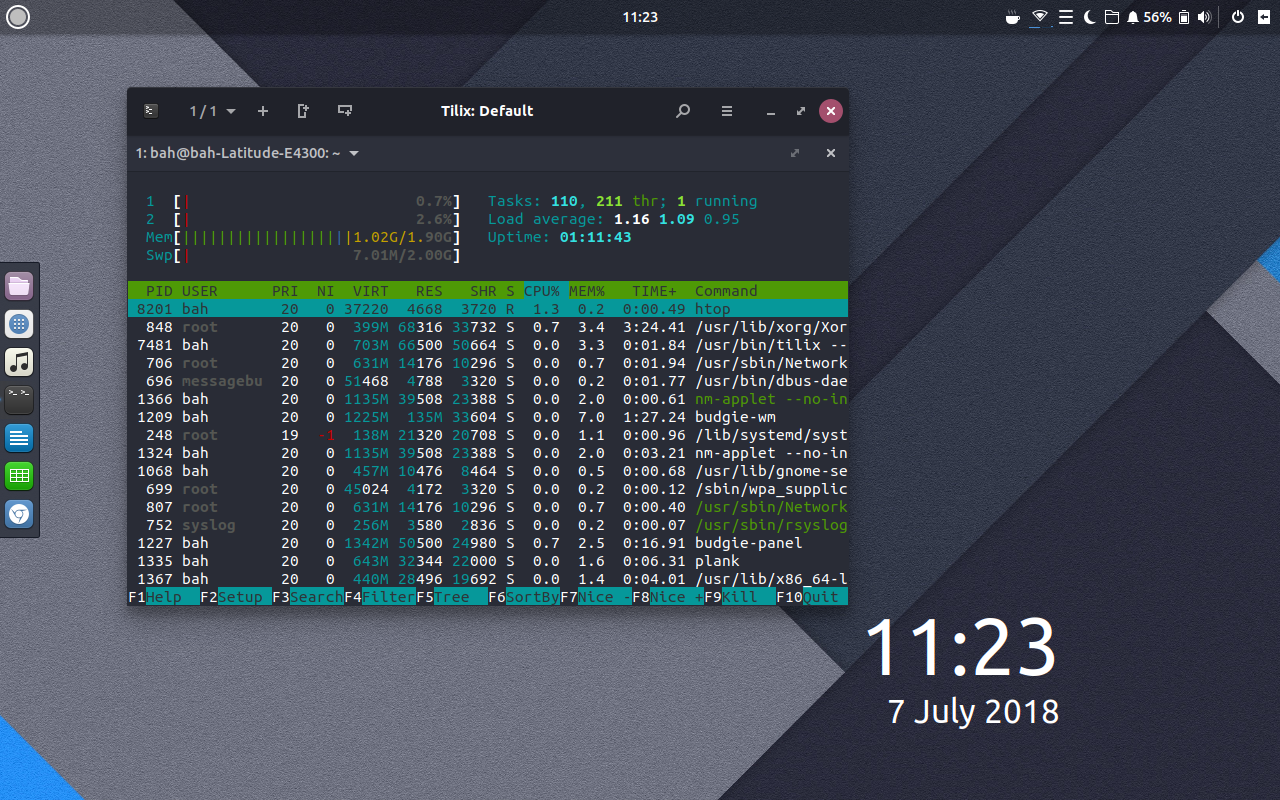The height and width of the screenshot is (800, 1280).
Task: Launch the text document dock icon
Action: click(x=19, y=438)
